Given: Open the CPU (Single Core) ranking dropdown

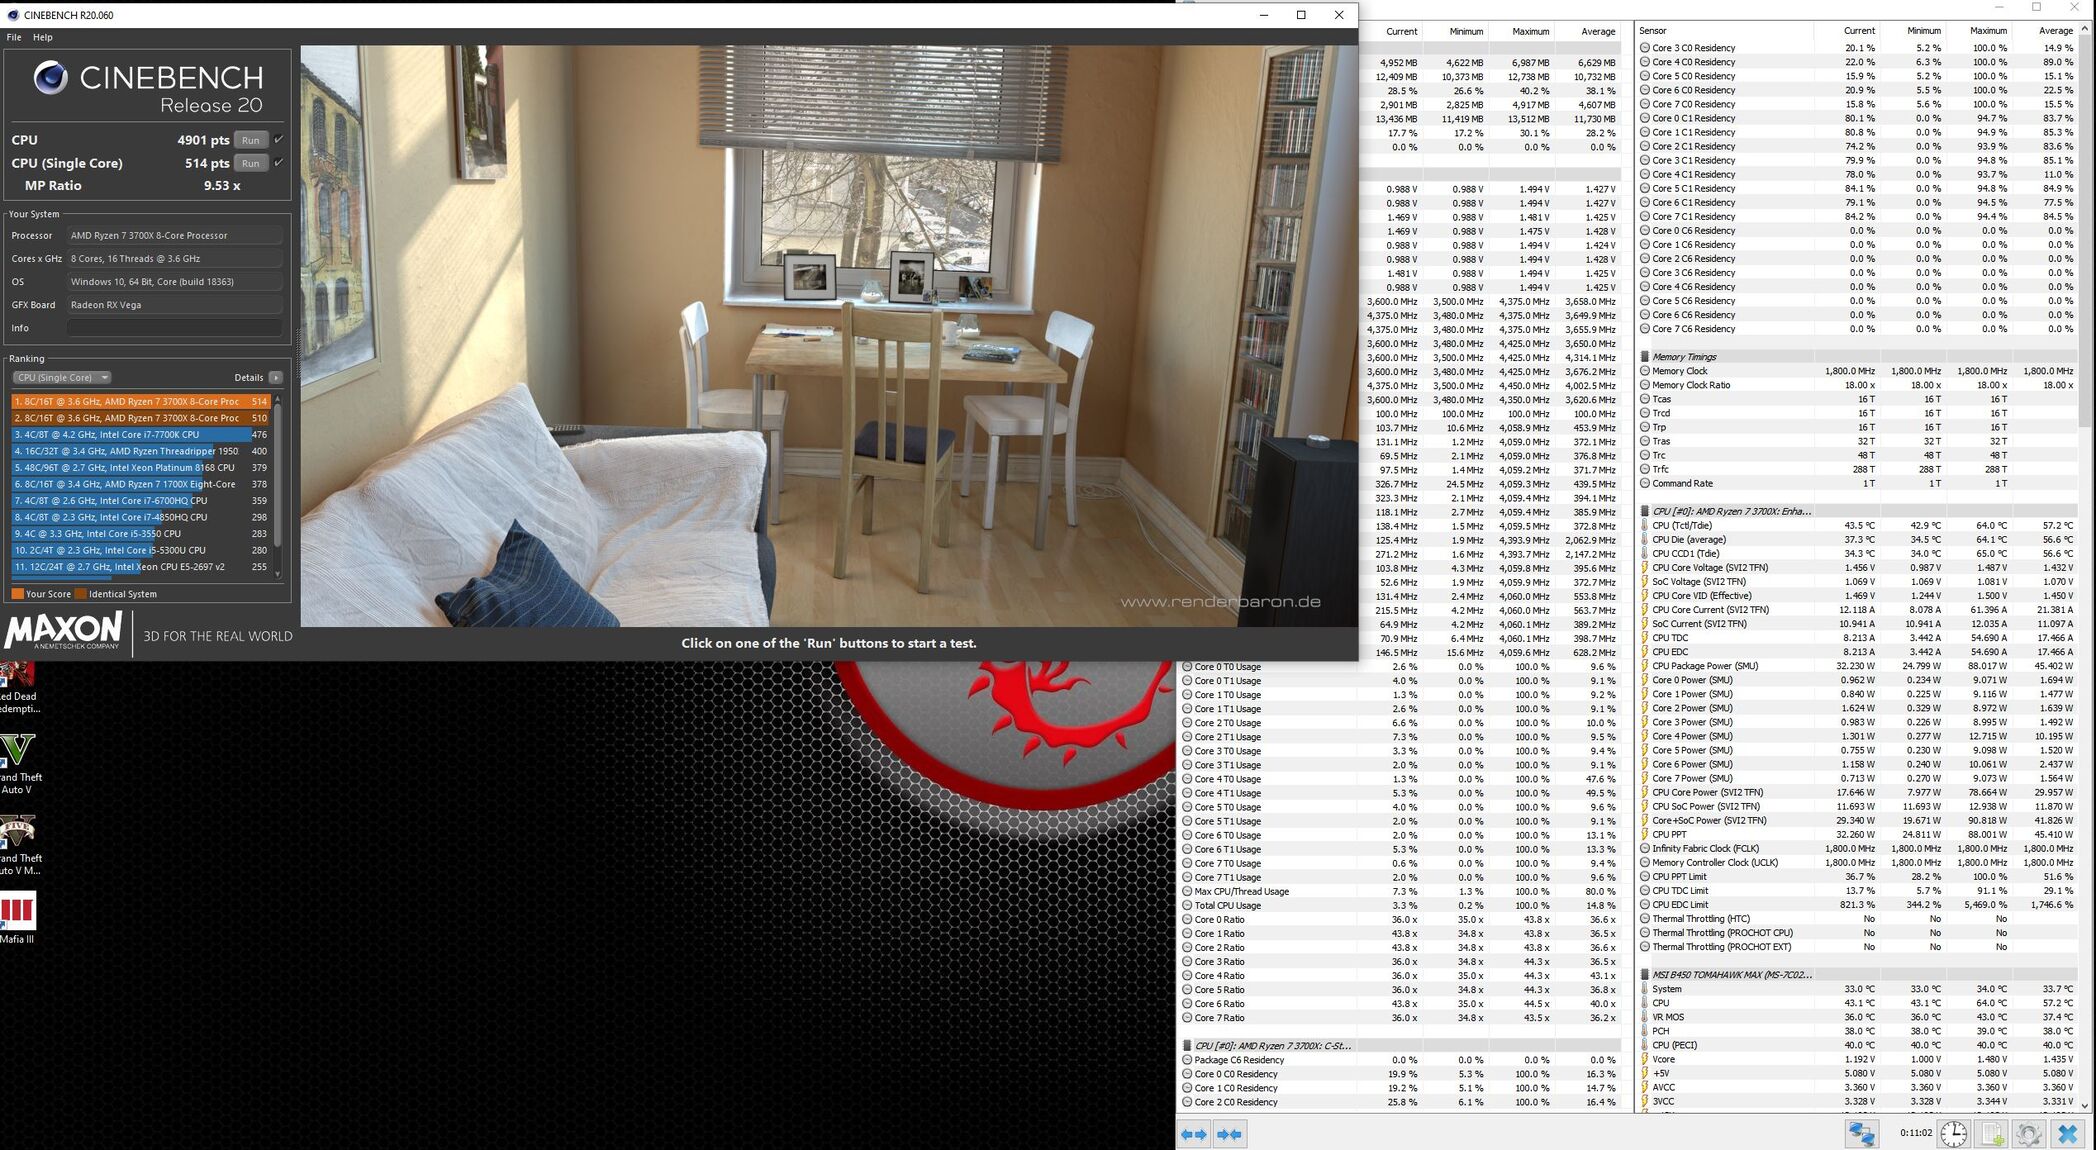Looking at the screenshot, I should pos(62,378).
